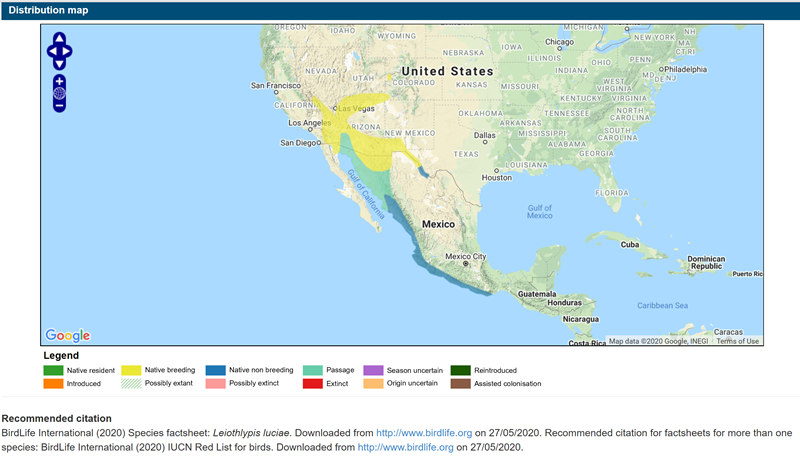Pan the map up with arrow control
The height and width of the screenshot is (456, 800).
pos(59,39)
